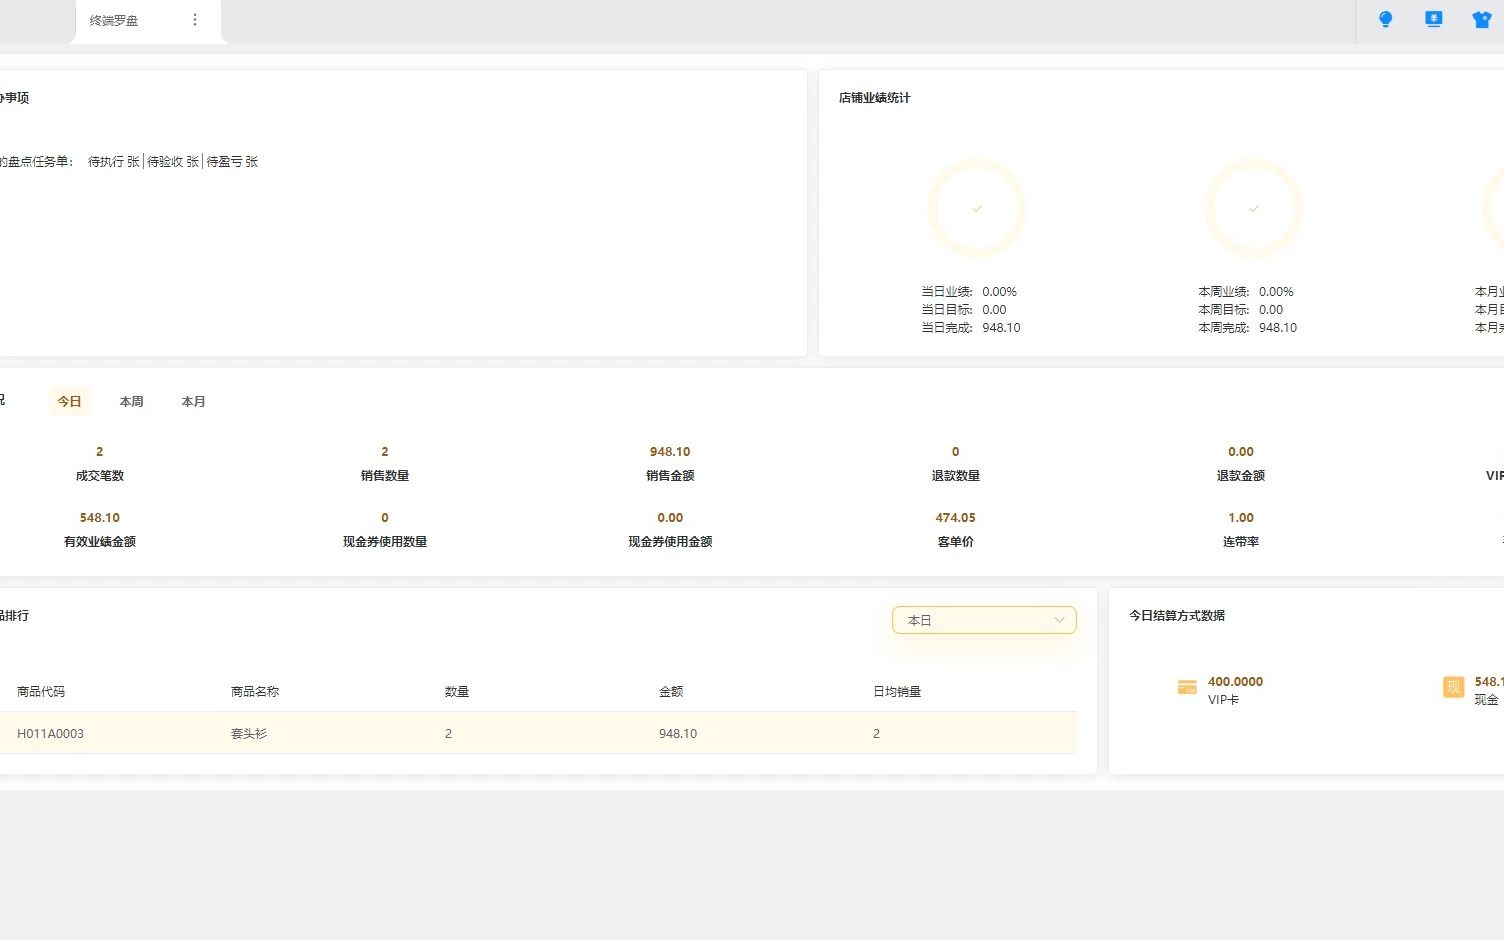The height and width of the screenshot is (940, 1504).
Task: Click the 成交笔数 statistic
Action: point(100,464)
